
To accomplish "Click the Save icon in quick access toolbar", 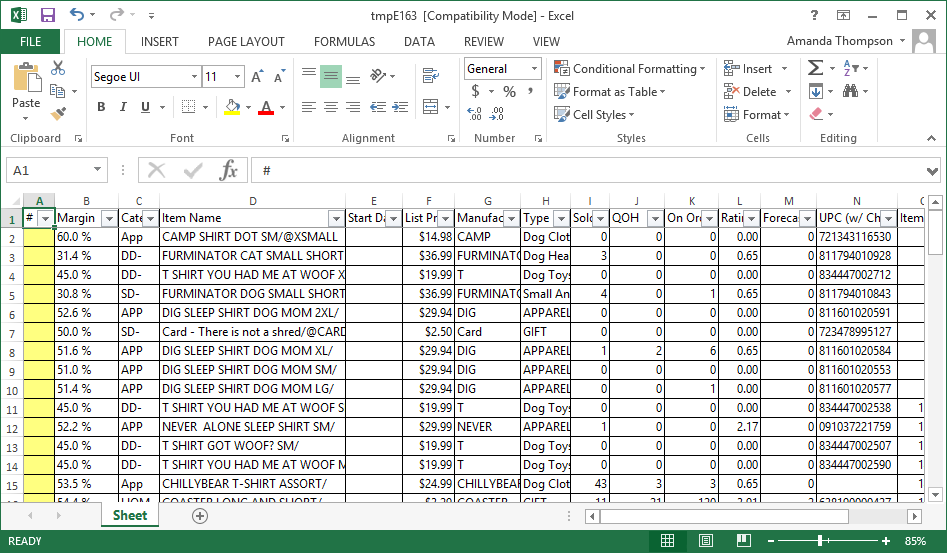I will click(47, 15).
